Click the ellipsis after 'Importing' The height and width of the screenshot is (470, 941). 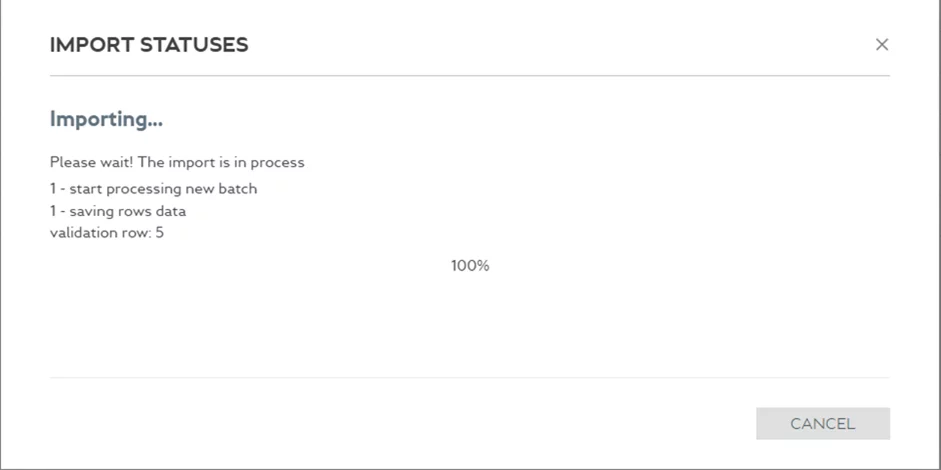155,122
